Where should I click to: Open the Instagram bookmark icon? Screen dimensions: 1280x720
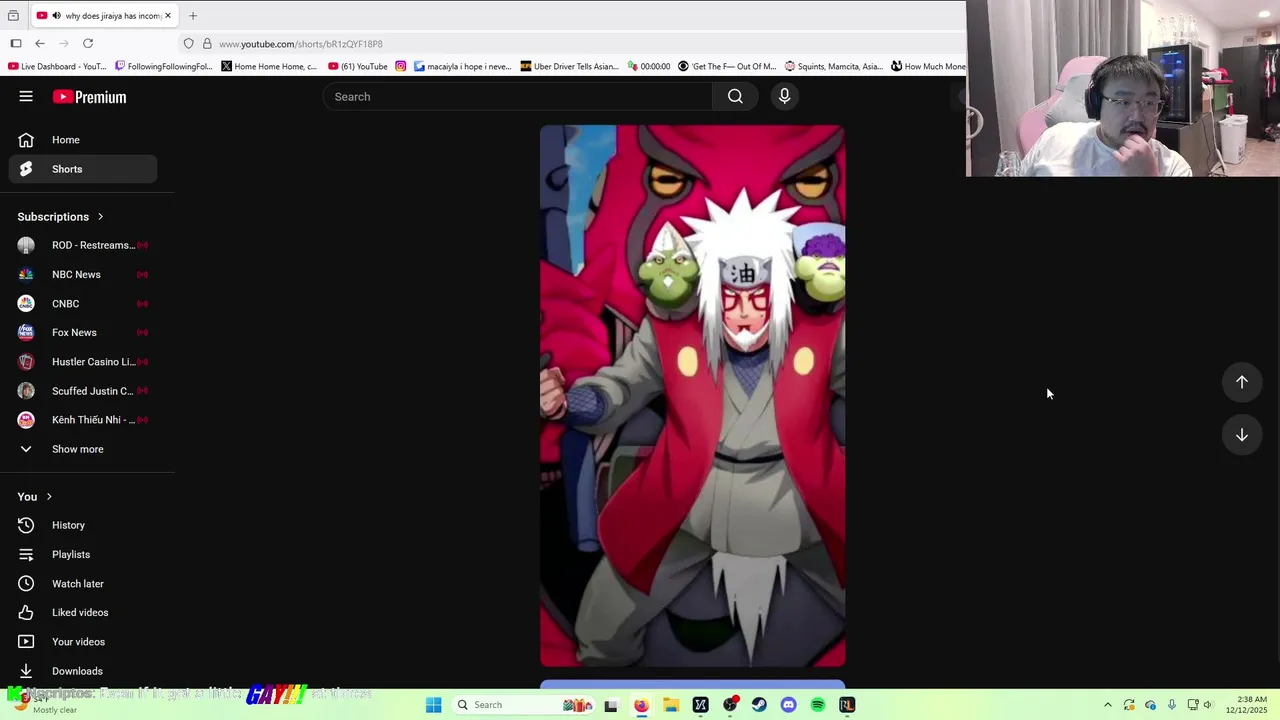401,67
